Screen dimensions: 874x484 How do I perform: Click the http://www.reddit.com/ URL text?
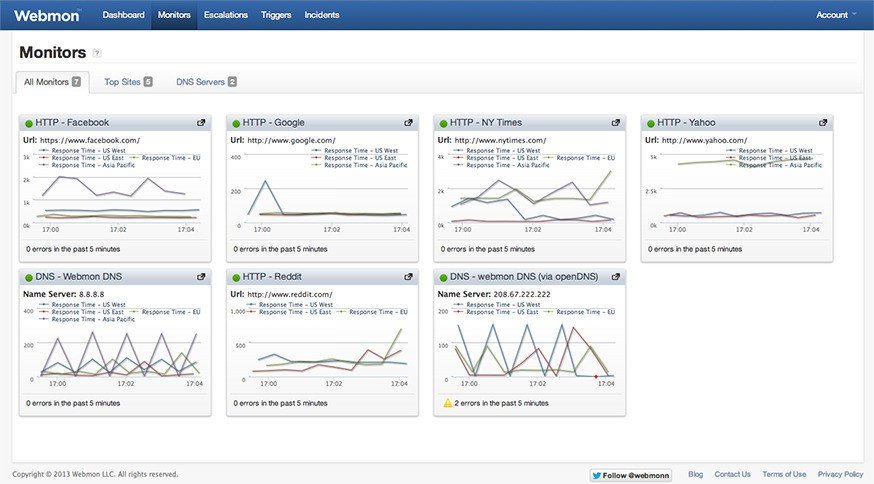click(290, 294)
